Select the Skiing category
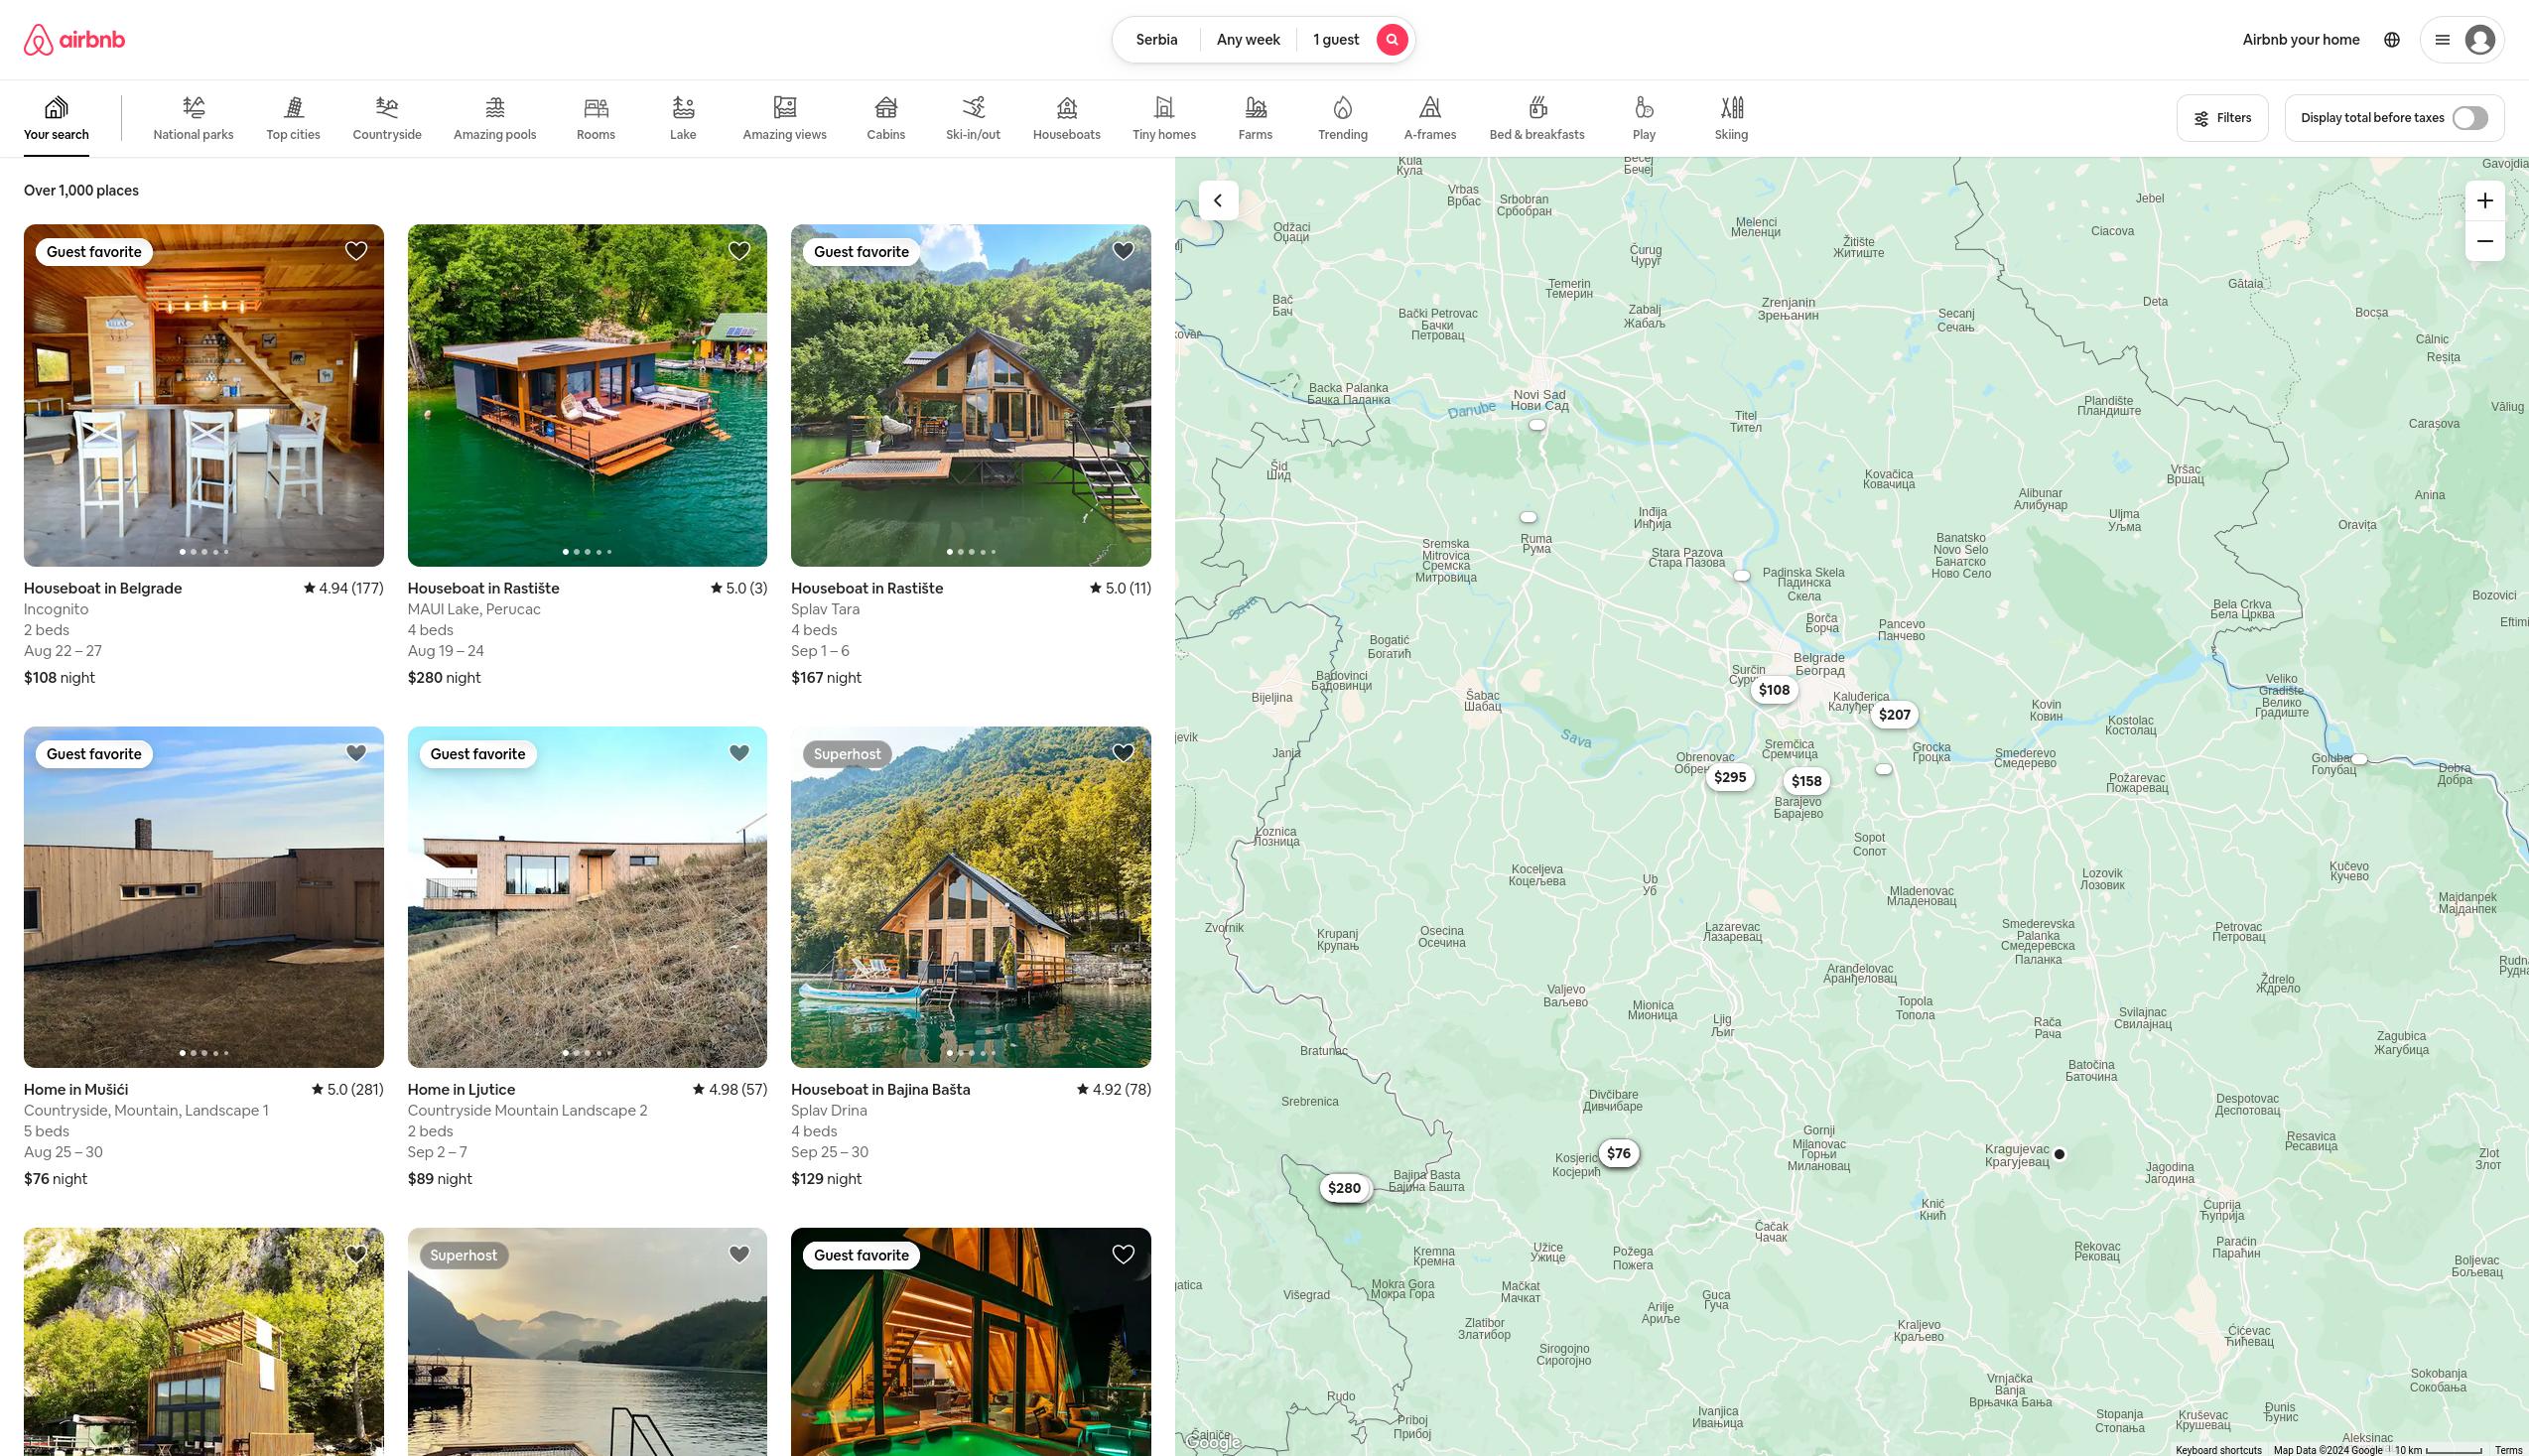2529x1456 pixels. point(1731,118)
